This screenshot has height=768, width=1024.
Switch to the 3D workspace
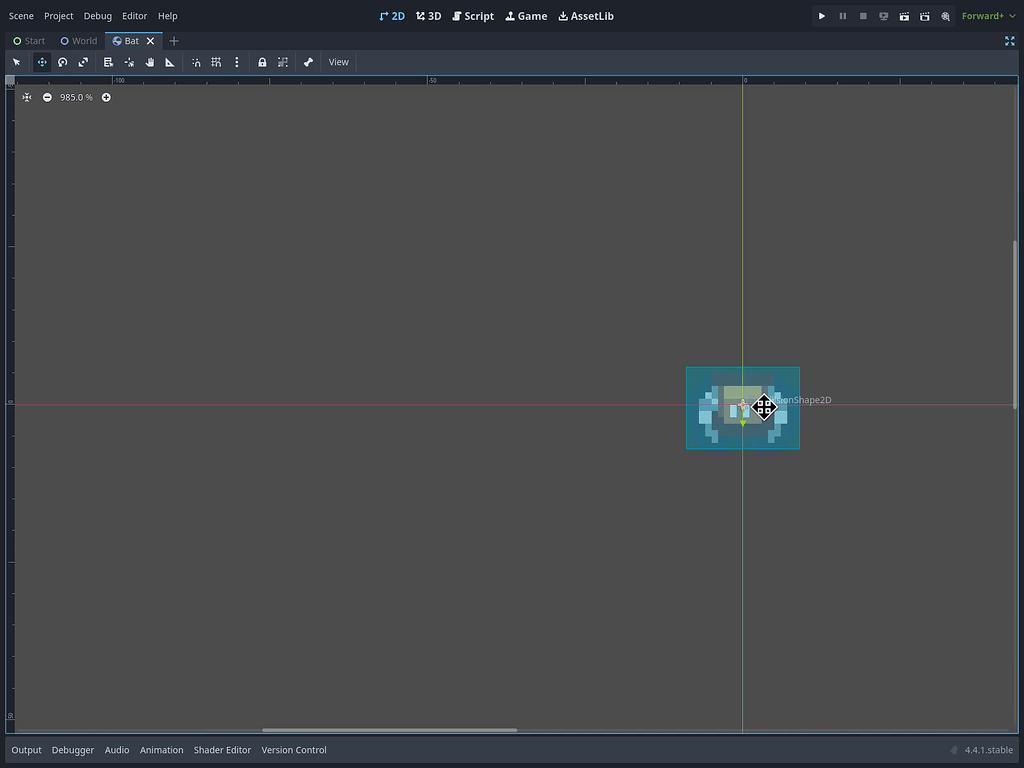point(428,16)
